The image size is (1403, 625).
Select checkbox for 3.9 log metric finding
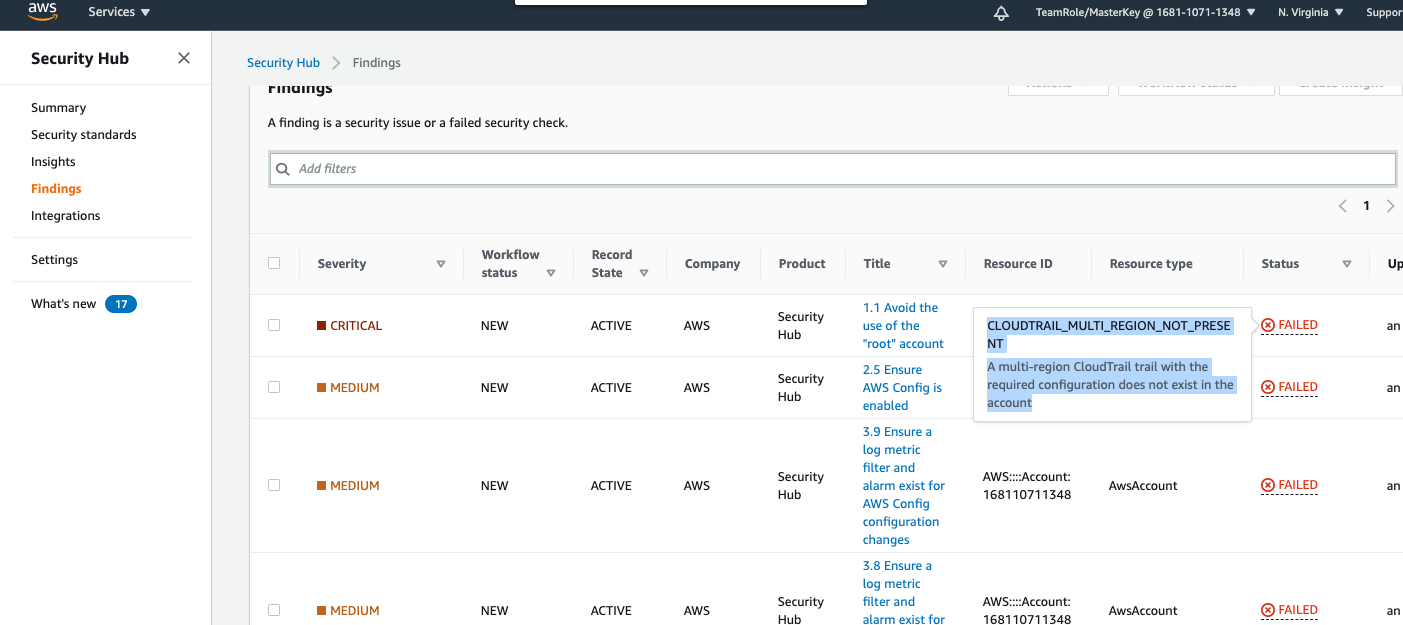pos(274,486)
